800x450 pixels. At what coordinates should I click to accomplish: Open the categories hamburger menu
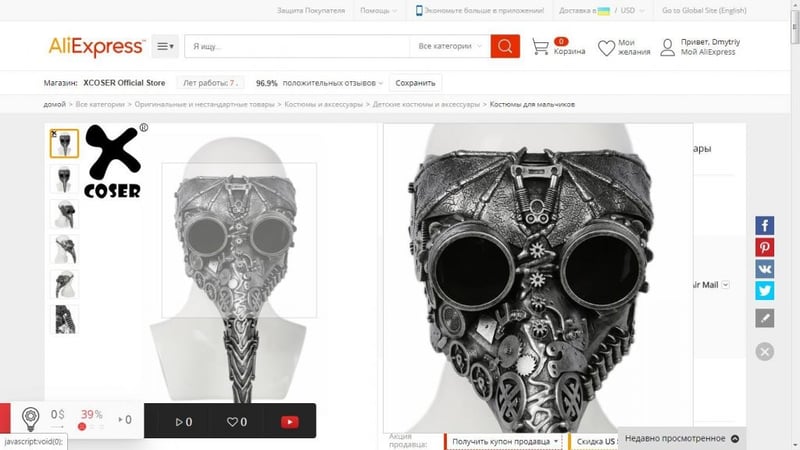coord(165,47)
